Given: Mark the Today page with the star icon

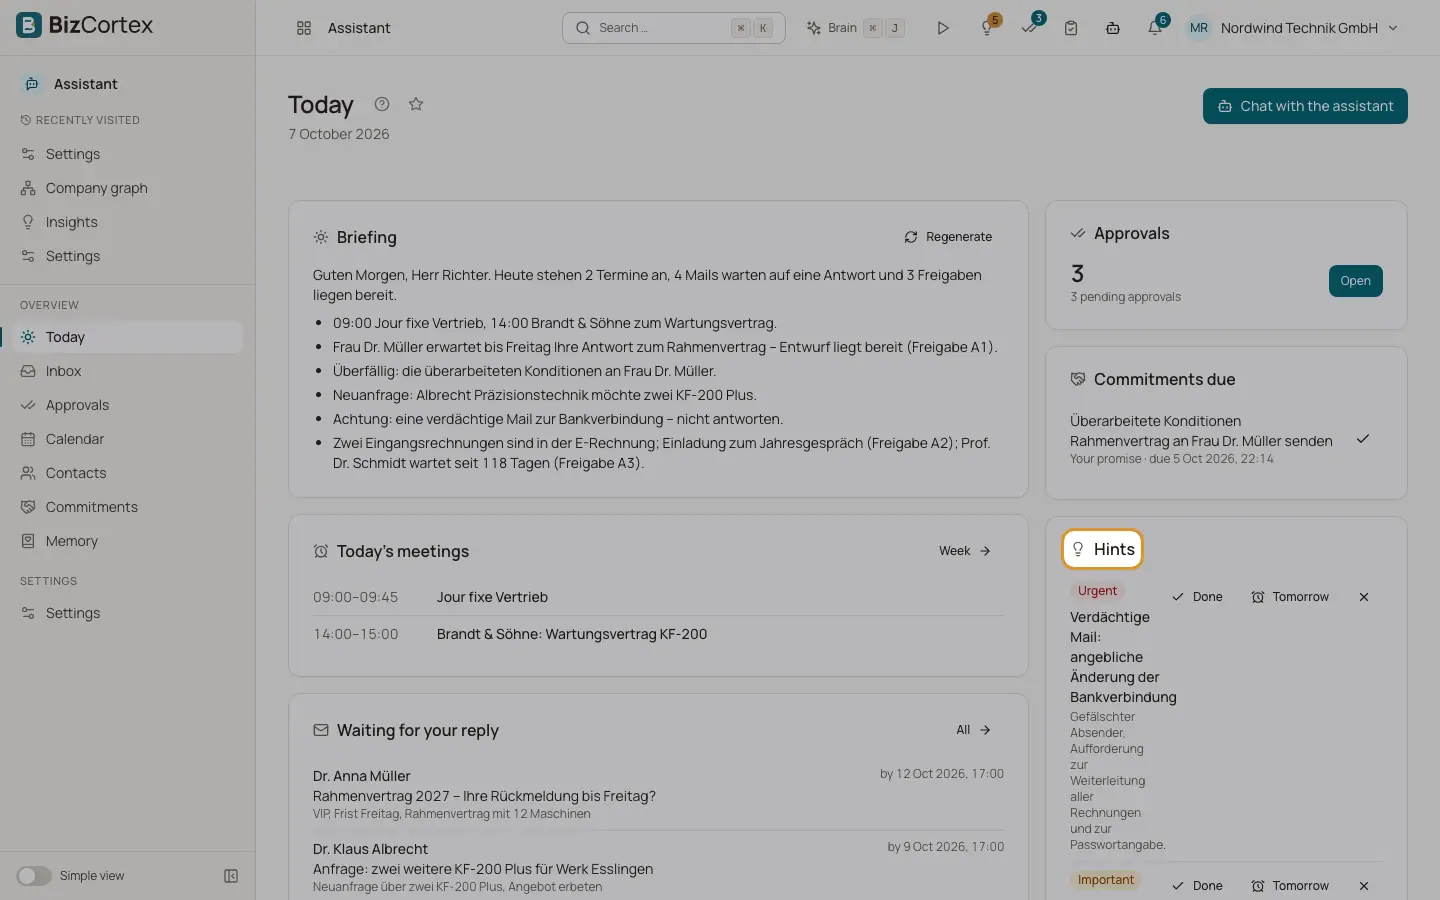Looking at the screenshot, I should click(416, 104).
